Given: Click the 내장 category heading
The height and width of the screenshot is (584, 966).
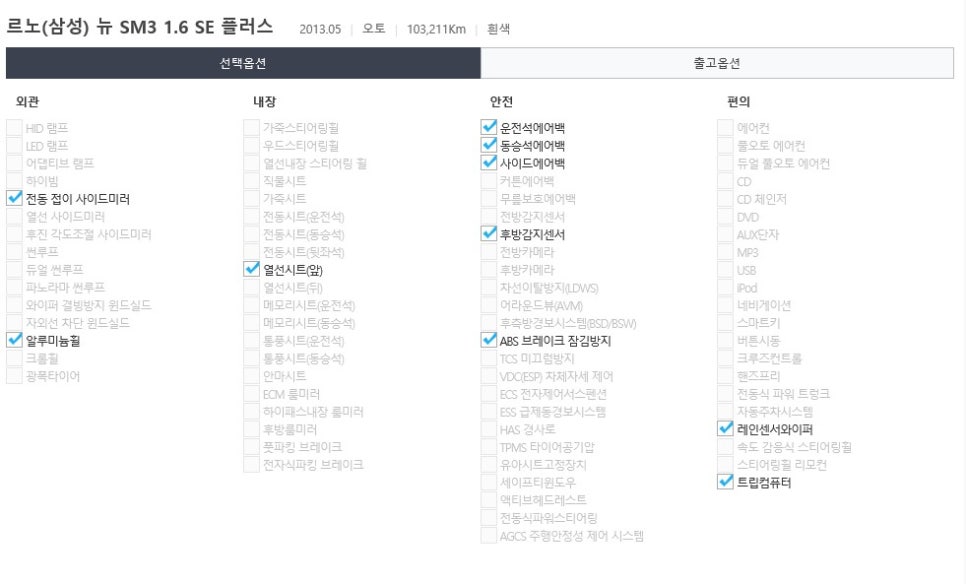Looking at the screenshot, I should click(x=264, y=102).
